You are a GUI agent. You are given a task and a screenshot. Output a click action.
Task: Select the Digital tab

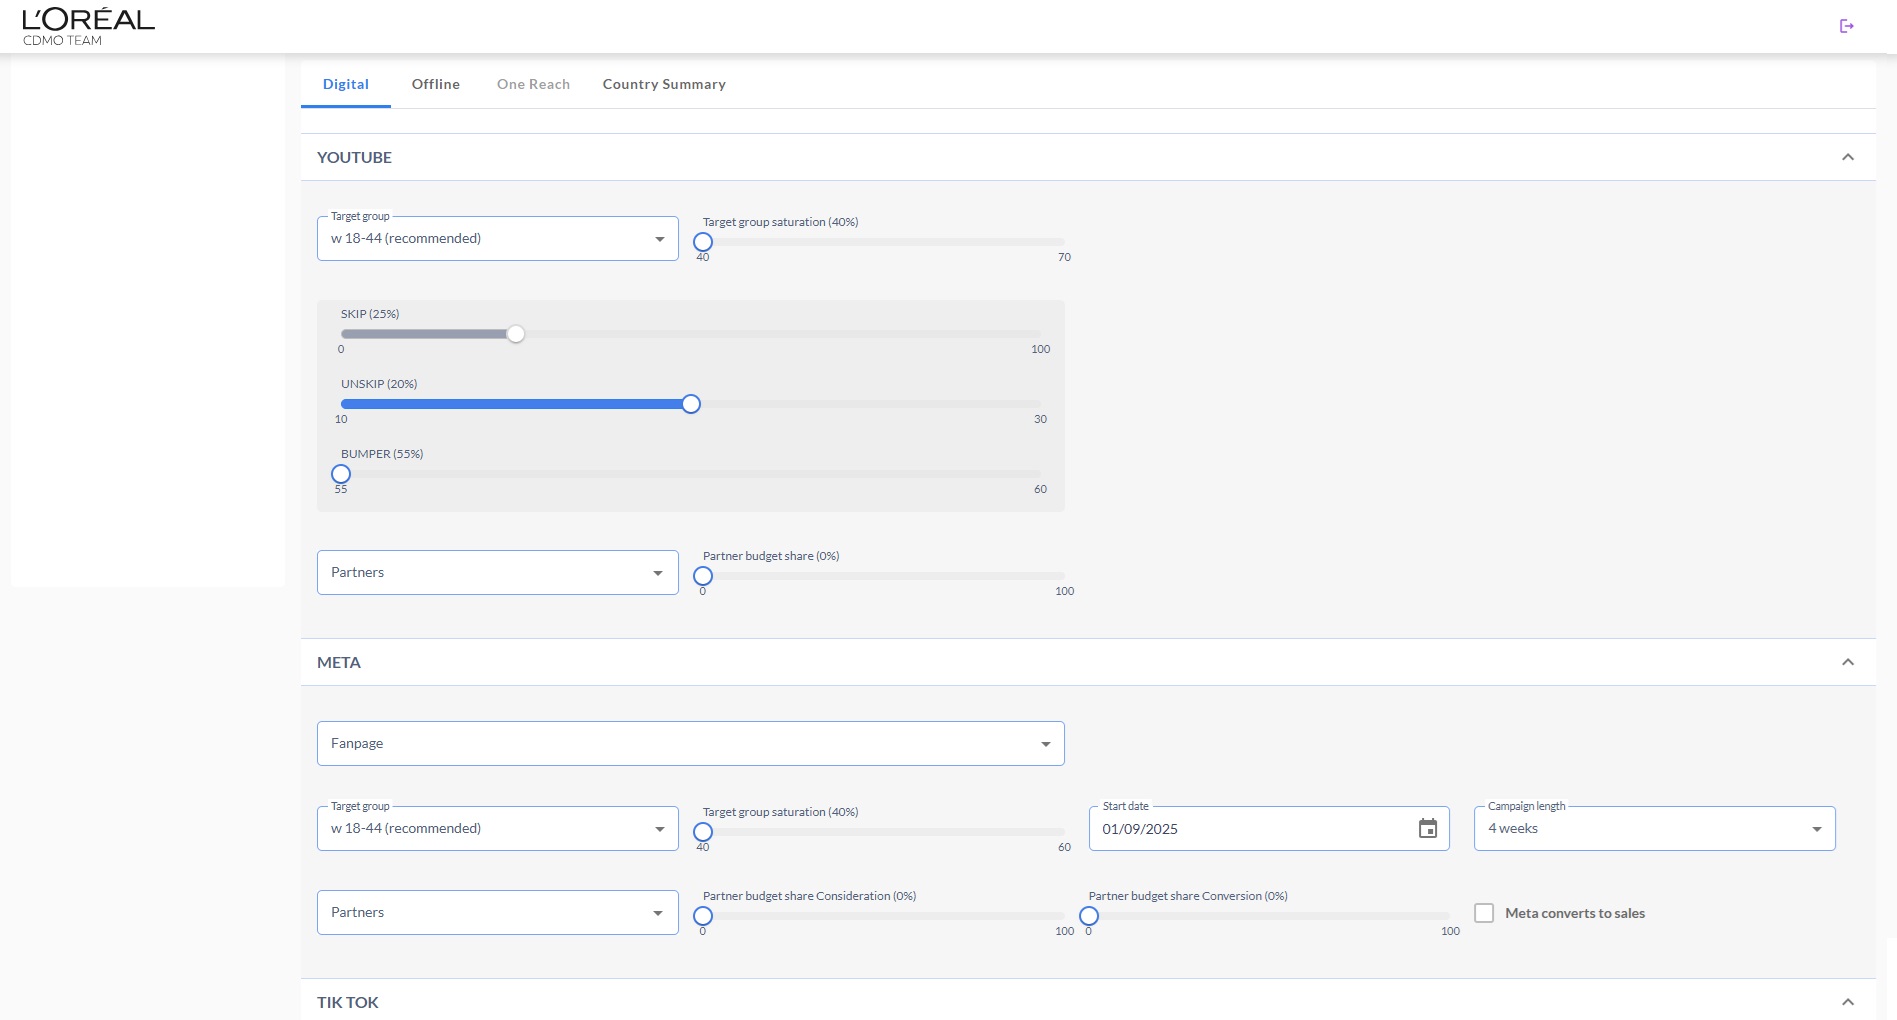click(x=345, y=85)
